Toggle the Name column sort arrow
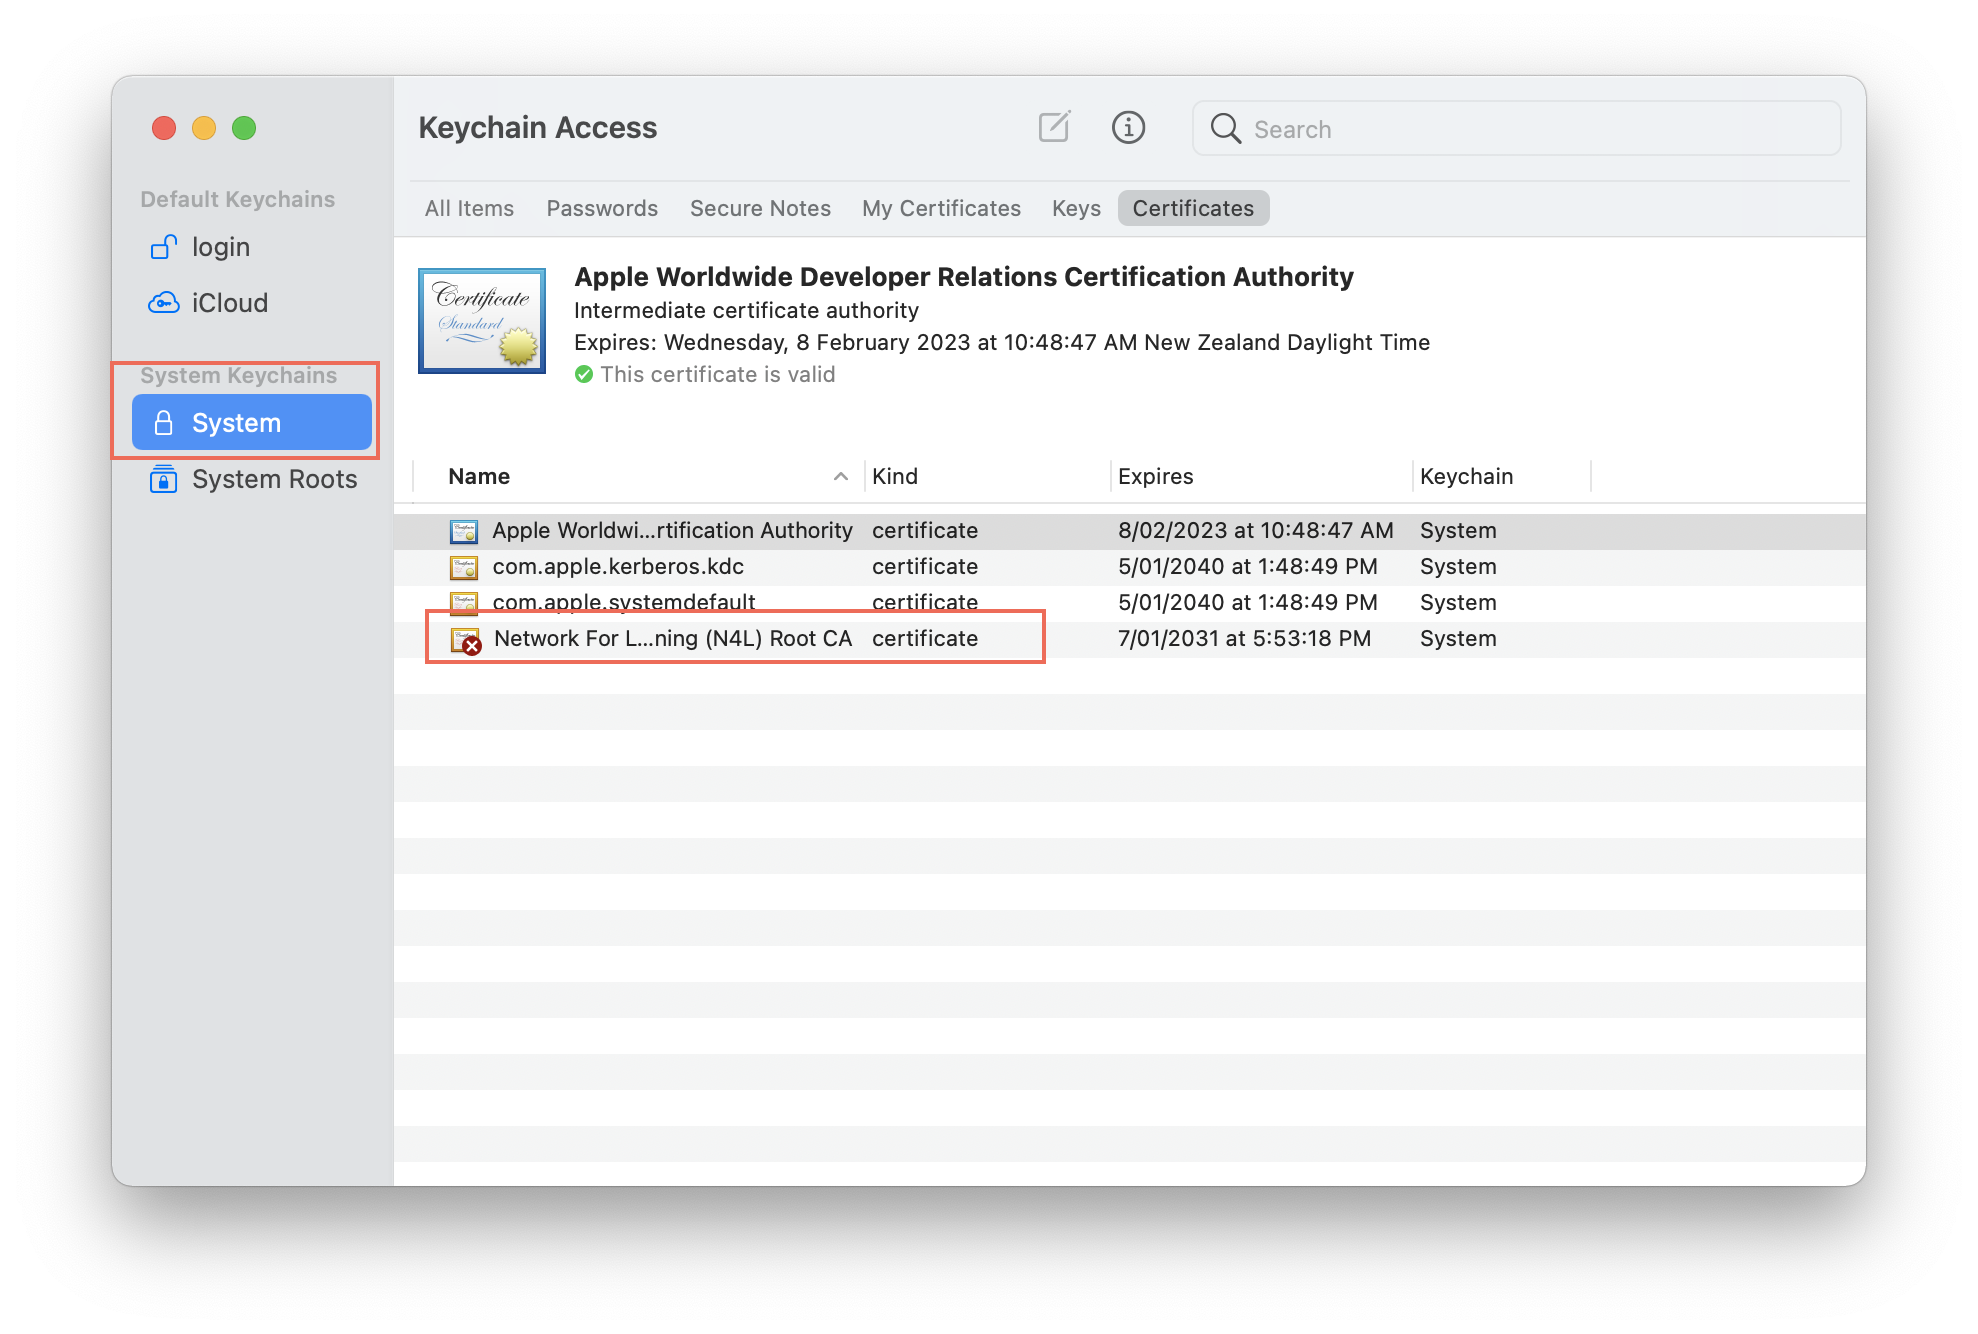Screen dimensions: 1978x1334 pyautogui.click(x=841, y=477)
